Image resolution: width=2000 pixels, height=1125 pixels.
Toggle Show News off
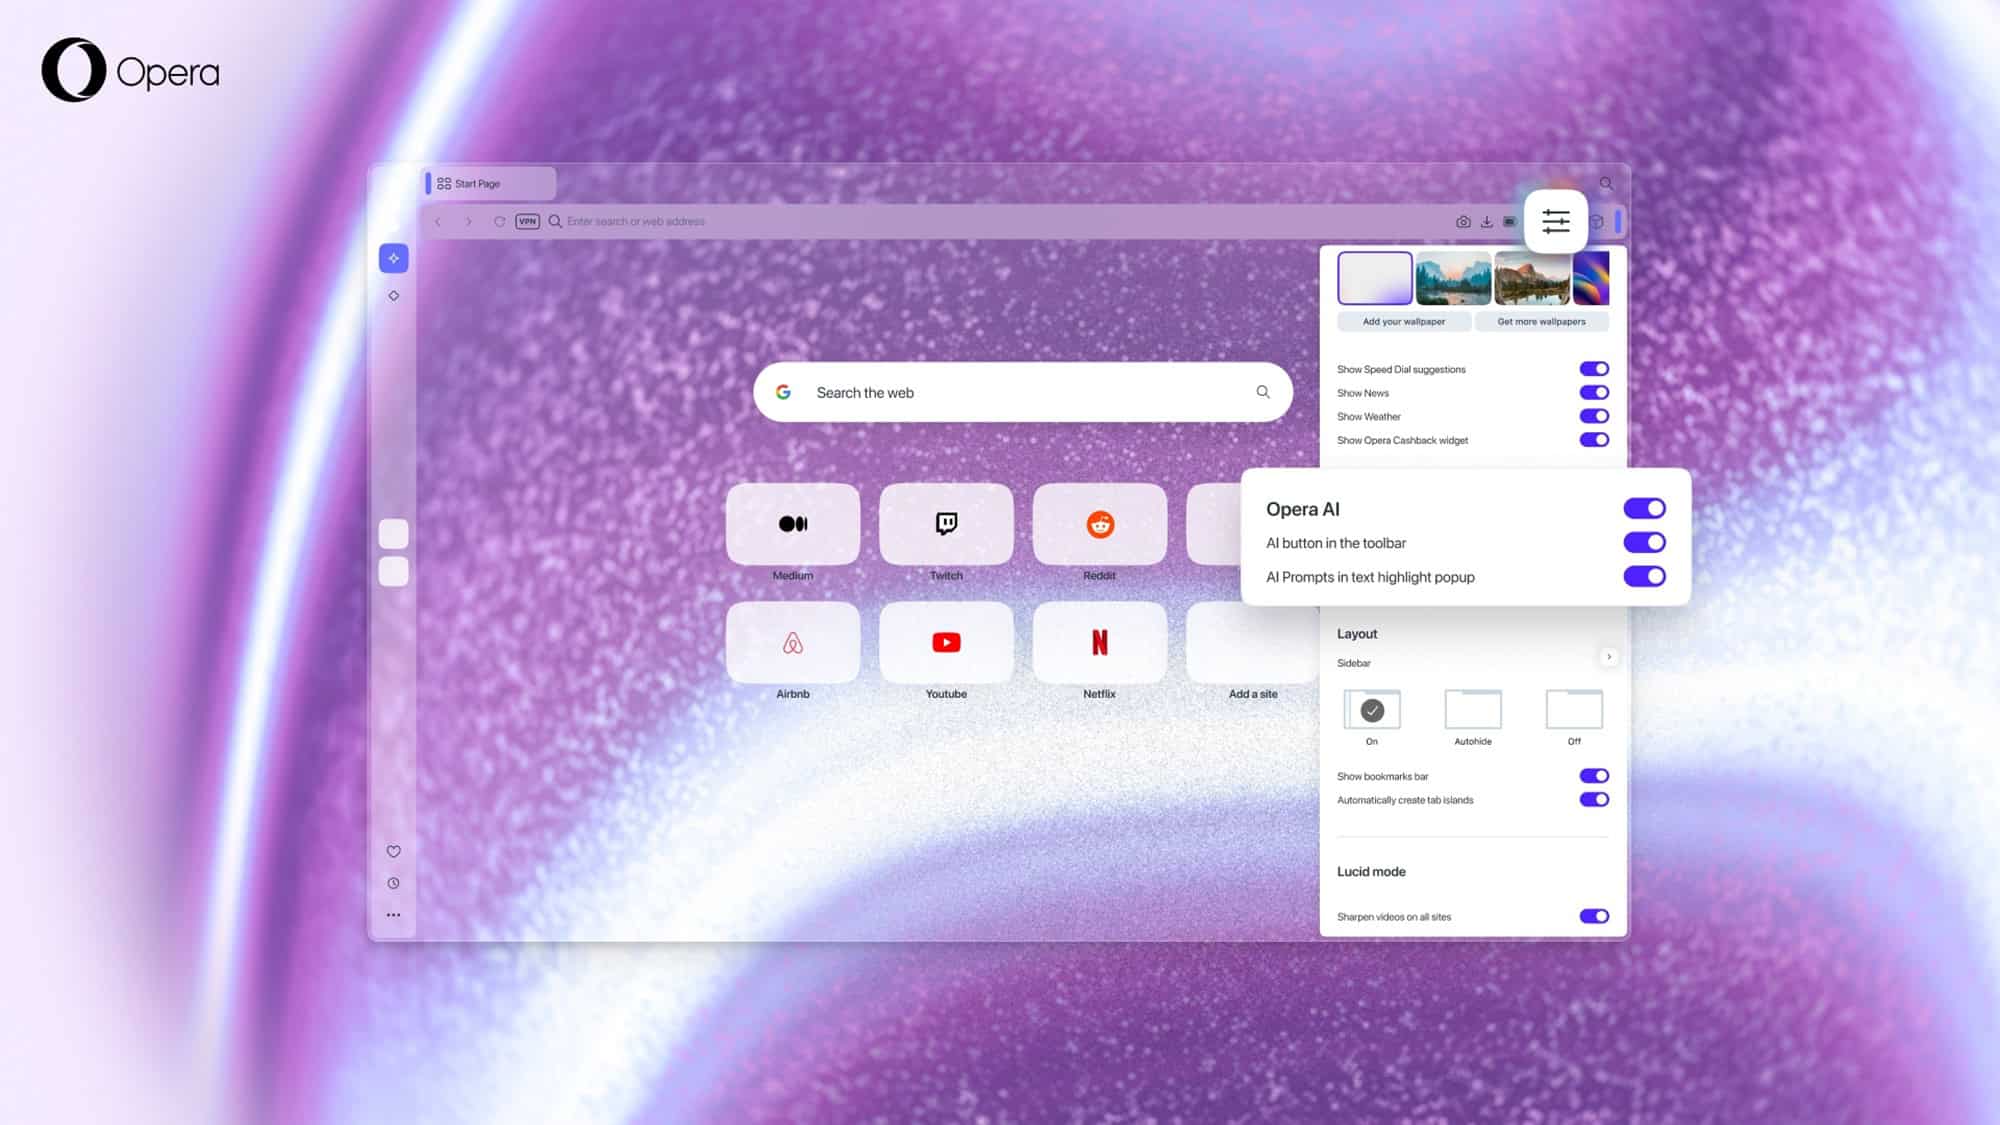[x=1594, y=392]
